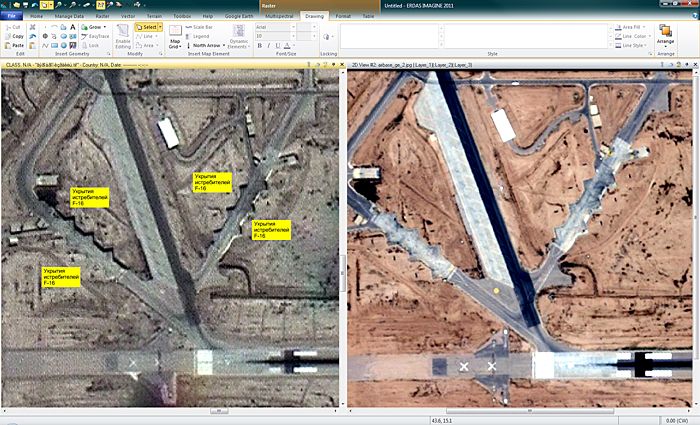
Task: Toggle the EasyTrace option
Action: pyautogui.click(x=97, y=36)
